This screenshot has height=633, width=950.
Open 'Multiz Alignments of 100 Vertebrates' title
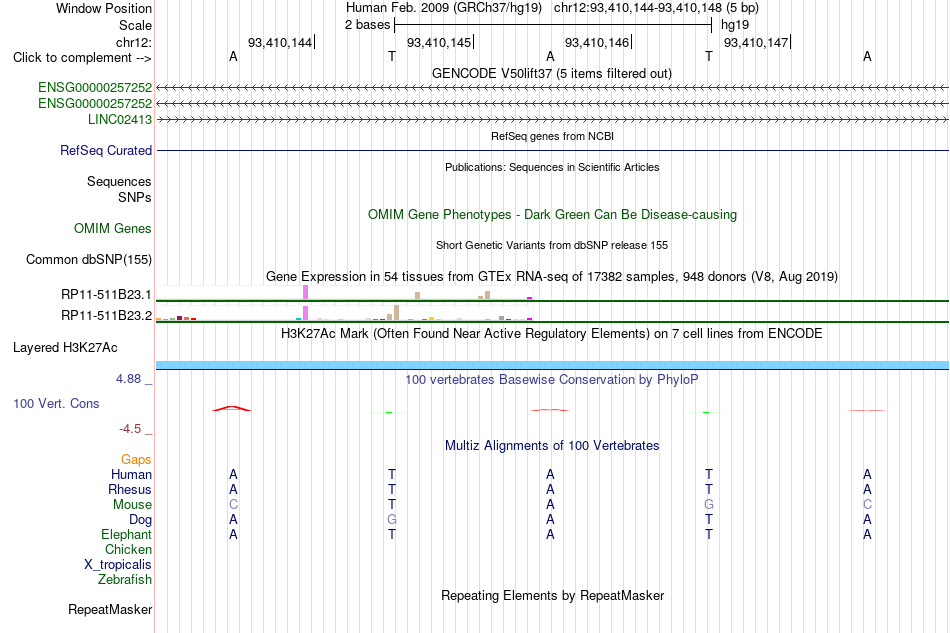click(x=552, y=446)
